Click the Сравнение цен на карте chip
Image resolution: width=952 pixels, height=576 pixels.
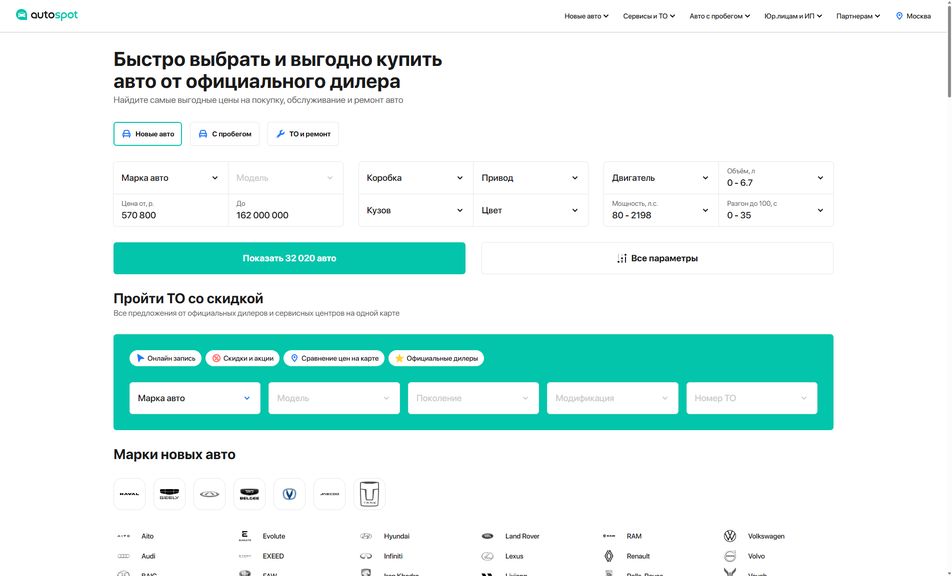(x=334, y=358)
